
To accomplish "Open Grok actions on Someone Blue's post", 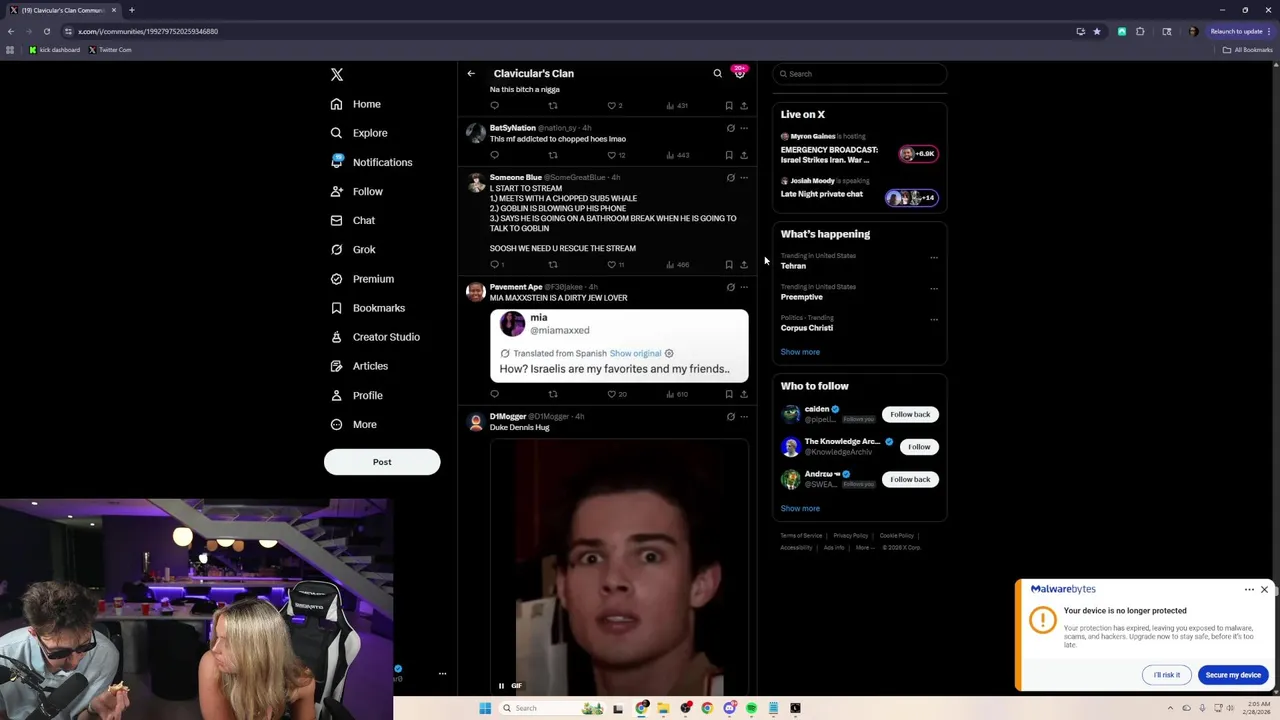I will 730,178.
